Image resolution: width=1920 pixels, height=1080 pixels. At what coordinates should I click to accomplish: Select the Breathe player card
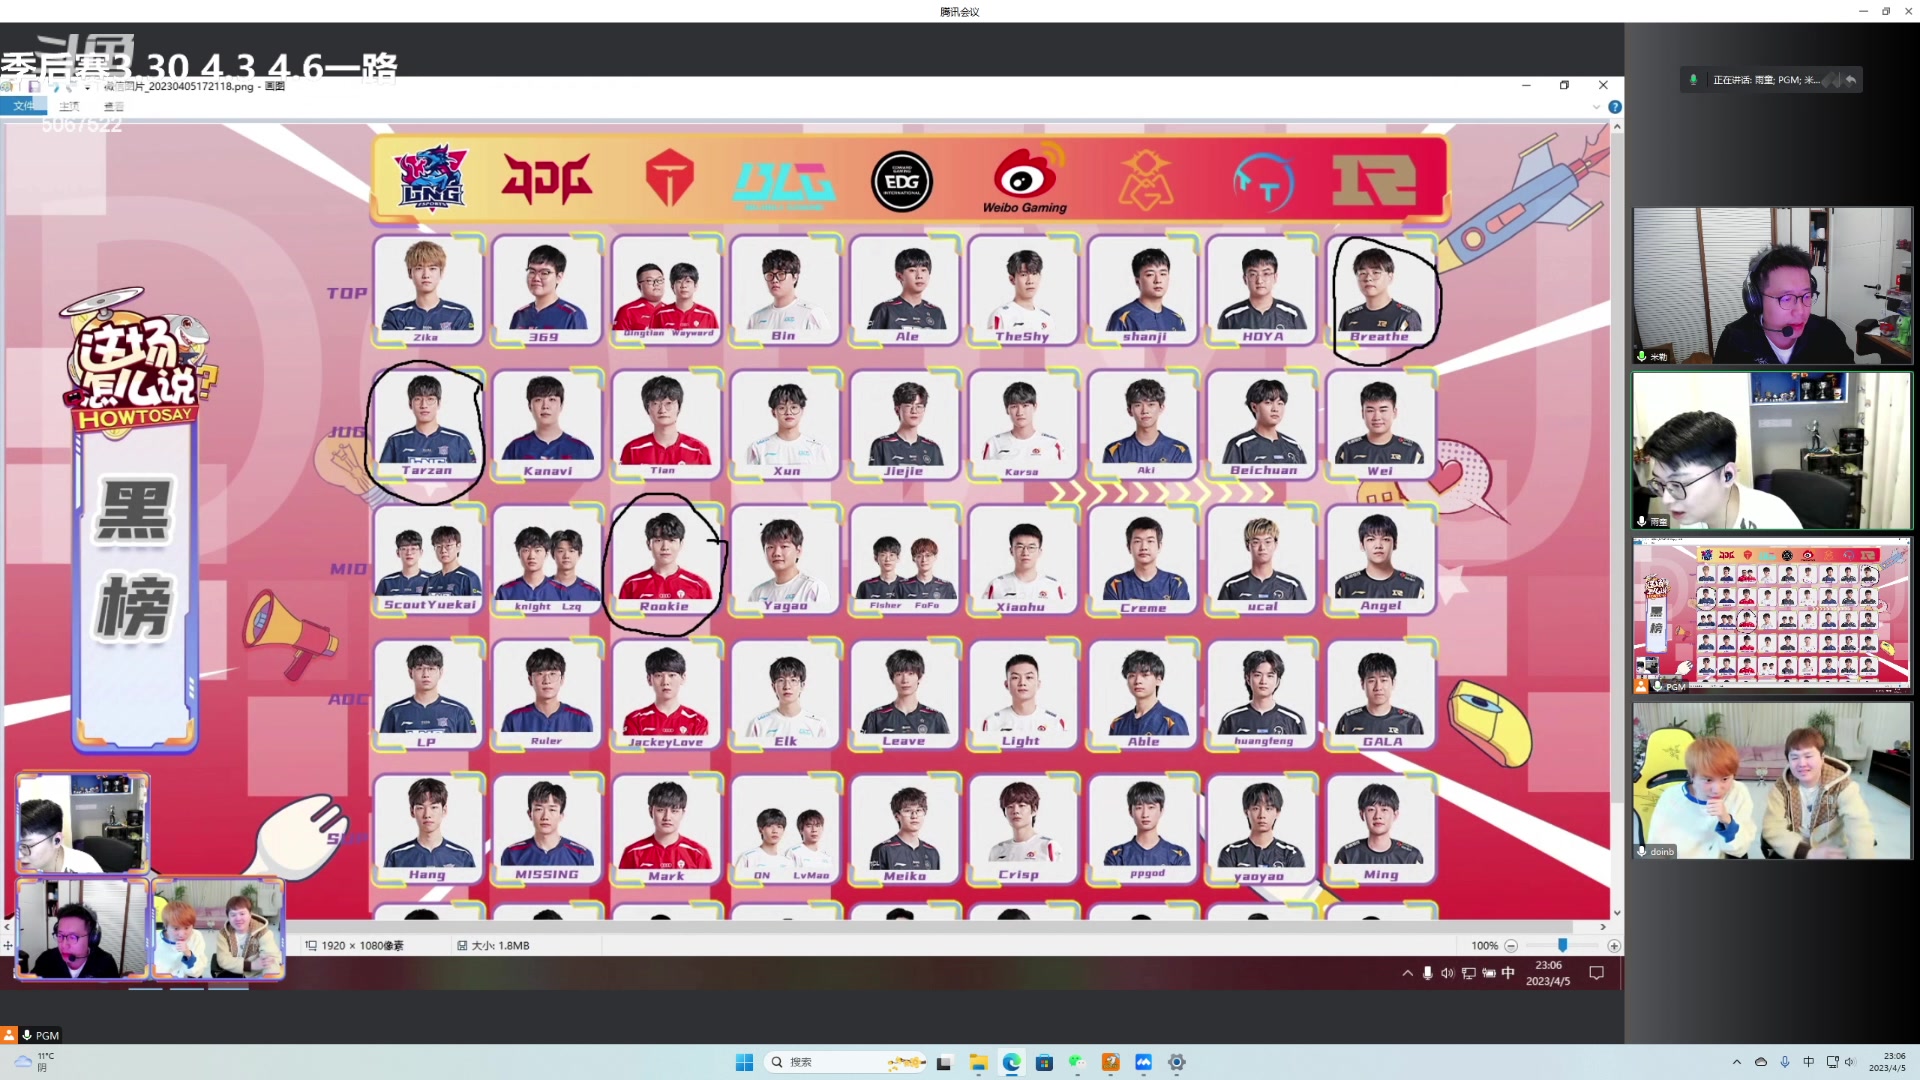pos(1381,290)
